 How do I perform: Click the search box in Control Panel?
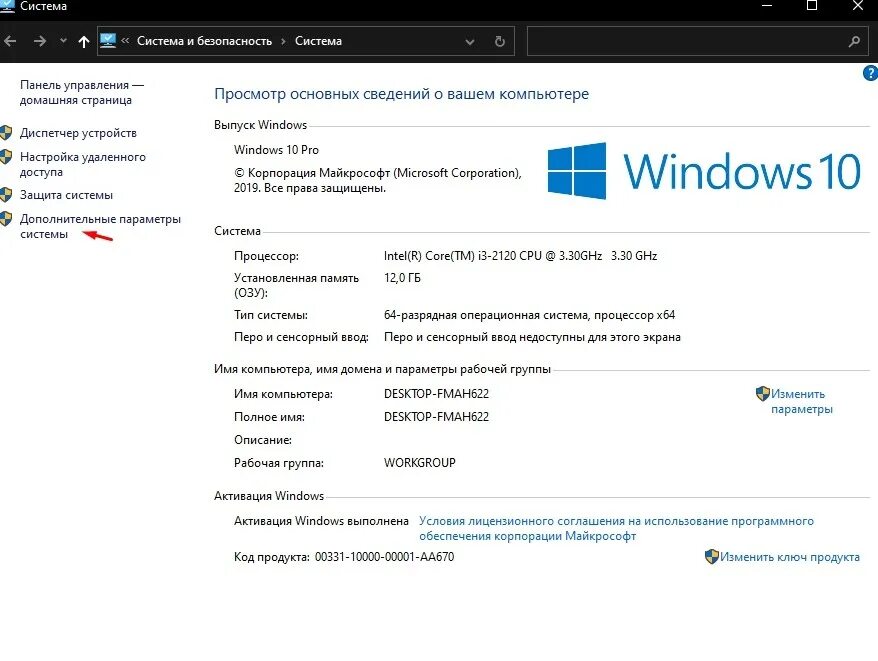698,41
